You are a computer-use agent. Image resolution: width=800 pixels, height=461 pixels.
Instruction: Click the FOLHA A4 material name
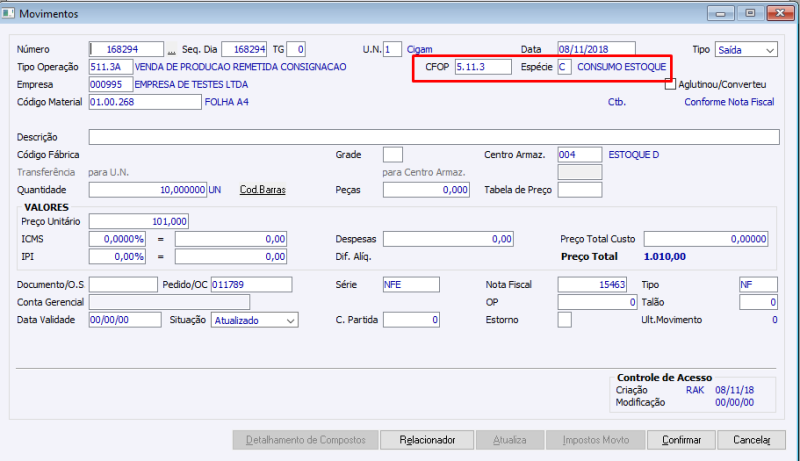pos(227,102)
